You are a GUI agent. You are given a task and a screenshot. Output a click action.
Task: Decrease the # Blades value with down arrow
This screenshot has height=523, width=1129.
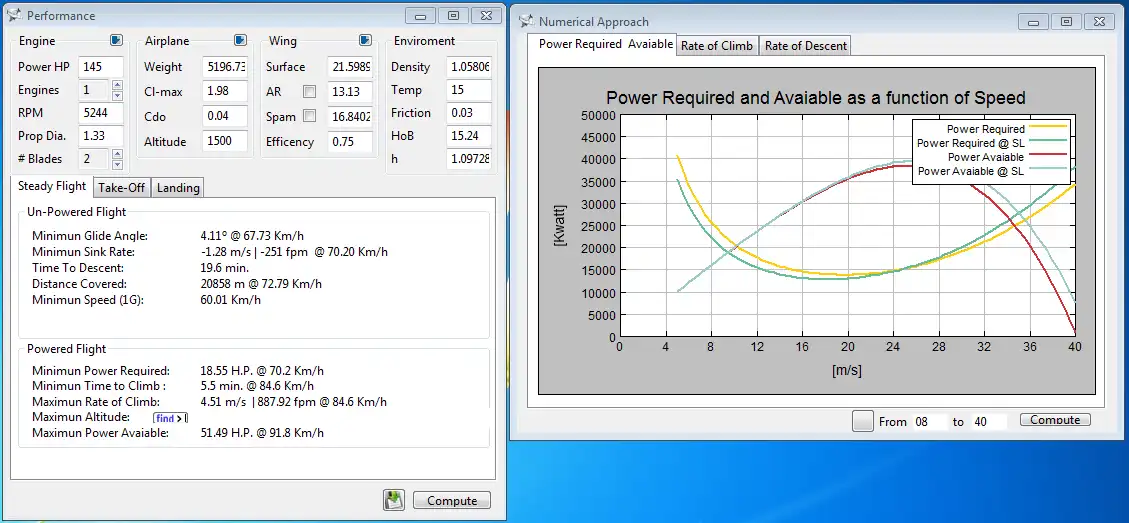click(x=116, y=164)
